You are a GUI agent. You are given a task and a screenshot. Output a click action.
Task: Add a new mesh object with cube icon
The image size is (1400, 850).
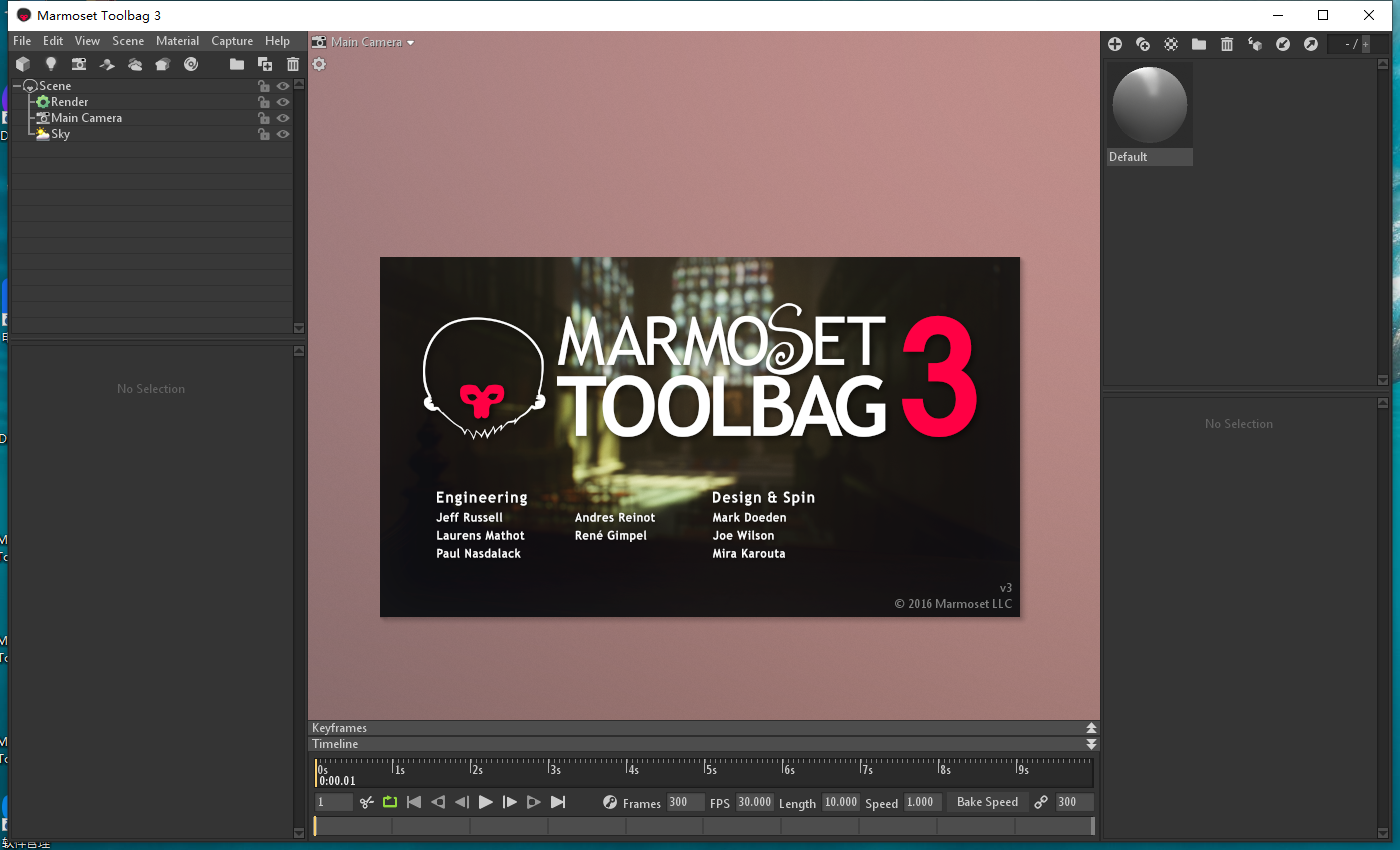click(22, 64)
